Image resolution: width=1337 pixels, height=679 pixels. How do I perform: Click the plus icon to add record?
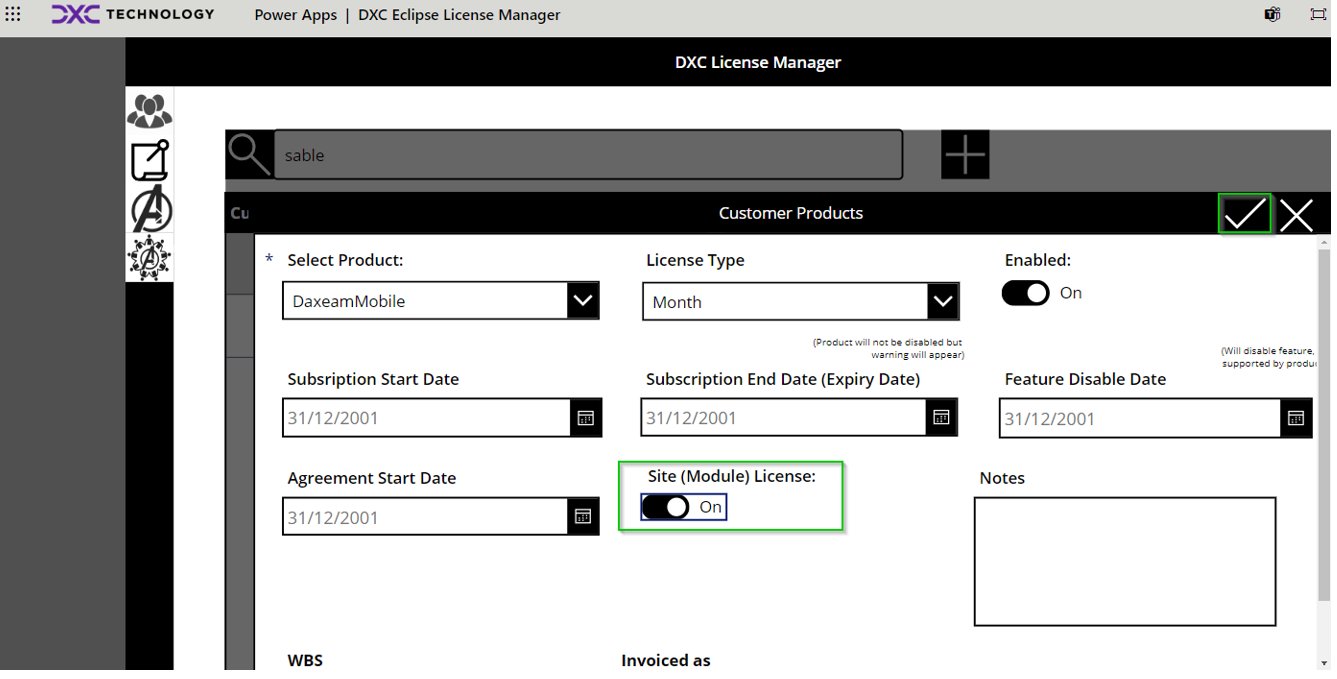coord(965,155)
